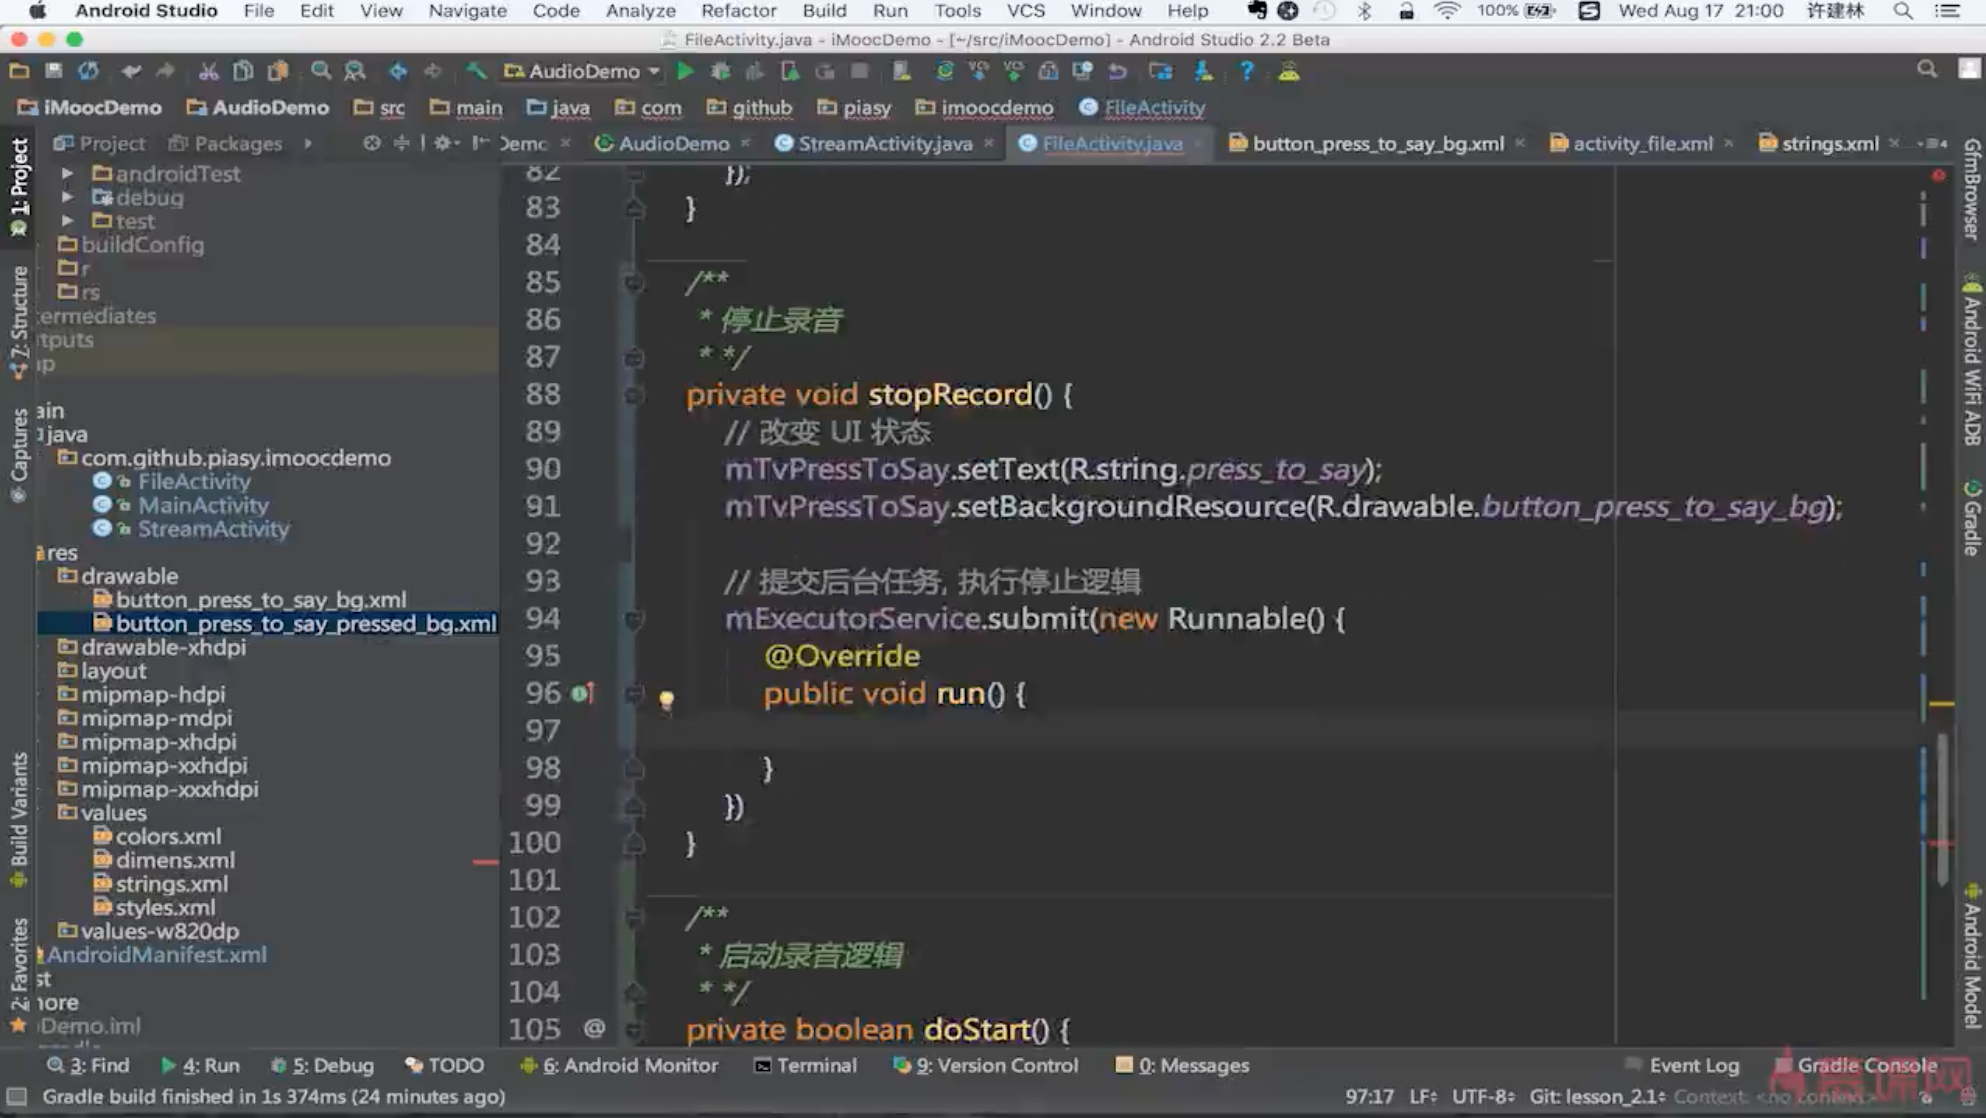Open the Project panel settings gear dropdown
This screenshot has height=1118, width=1986.
point(445,143)
